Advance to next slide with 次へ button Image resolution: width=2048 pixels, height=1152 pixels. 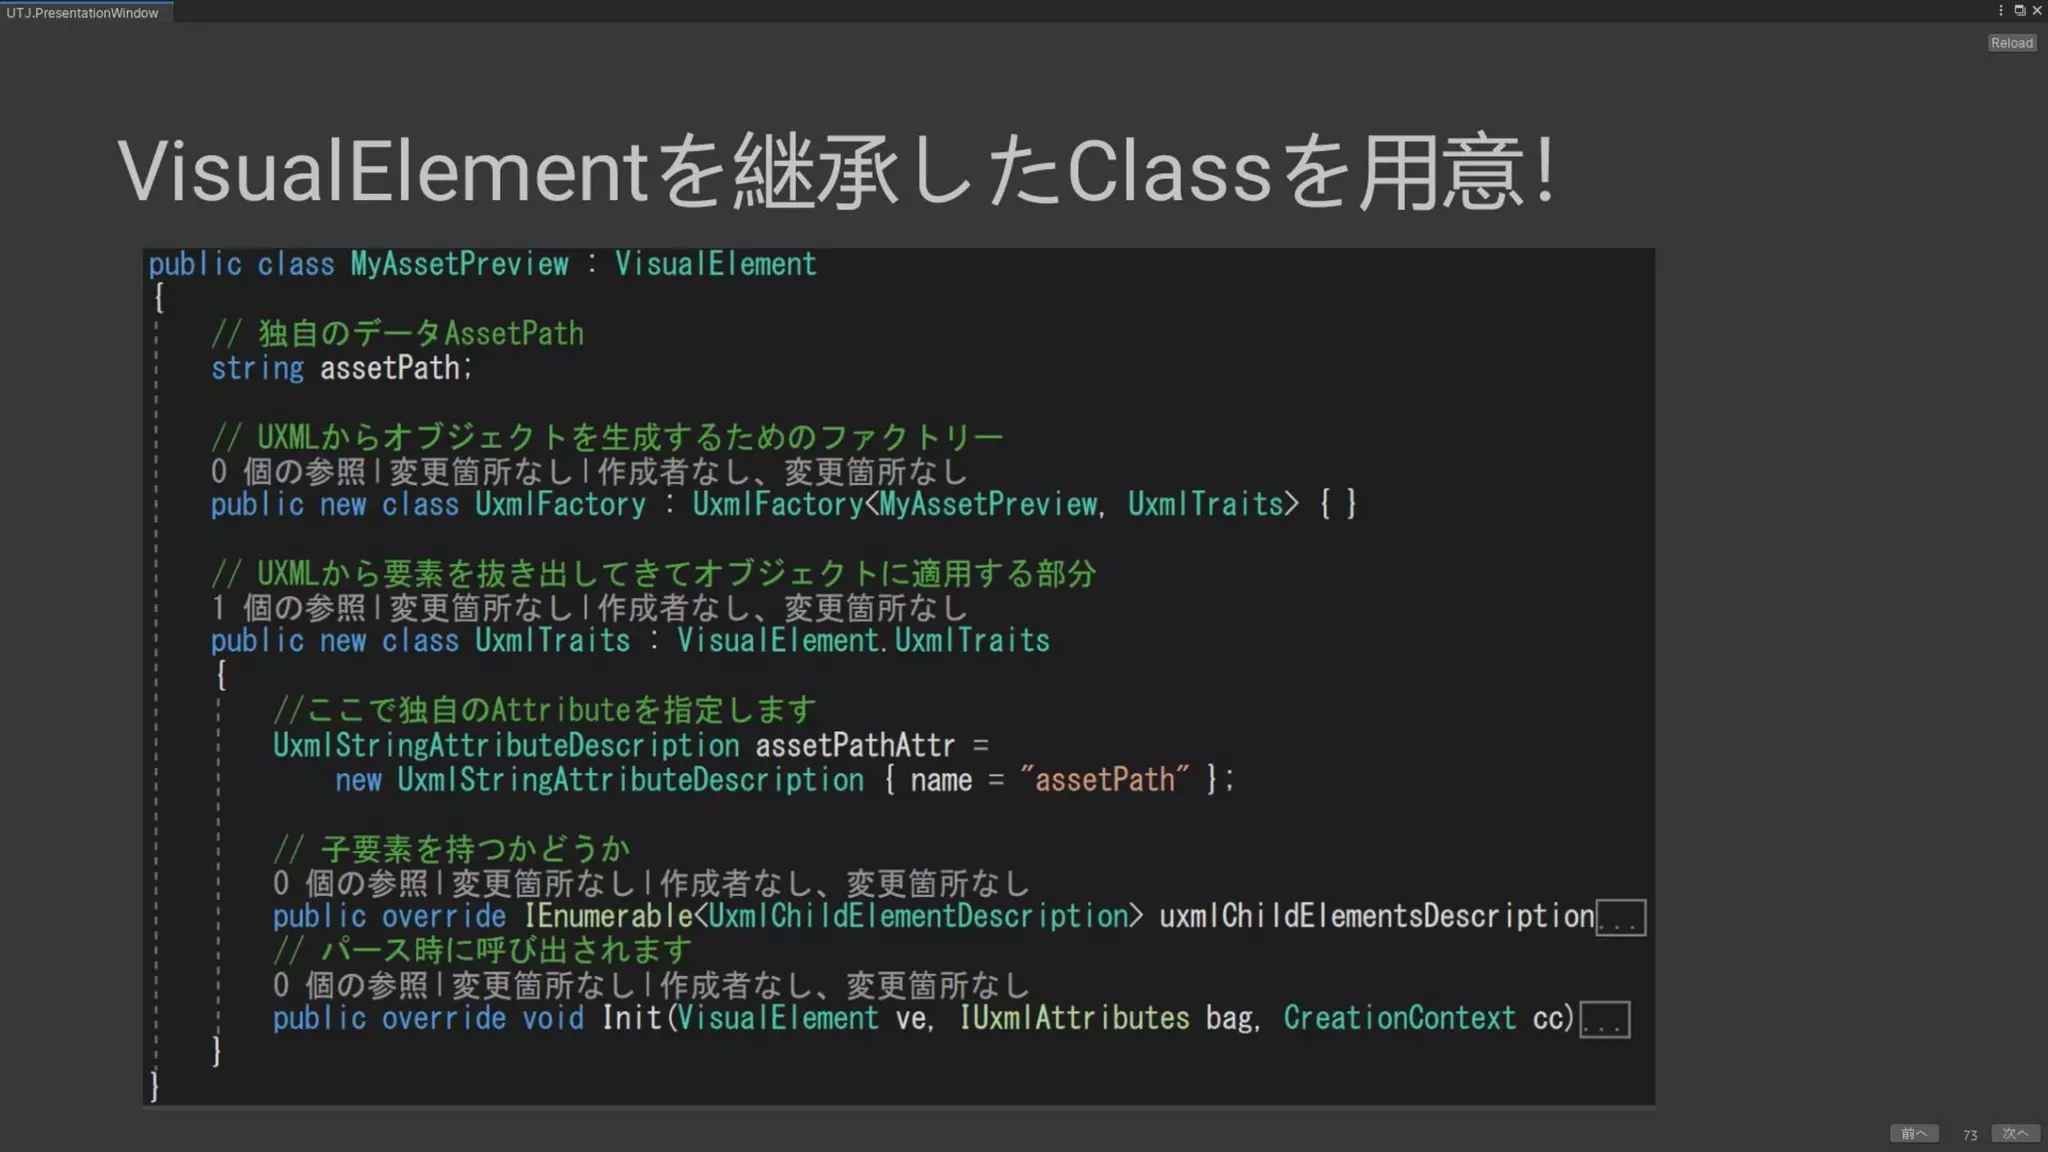coord(2015,1133)
